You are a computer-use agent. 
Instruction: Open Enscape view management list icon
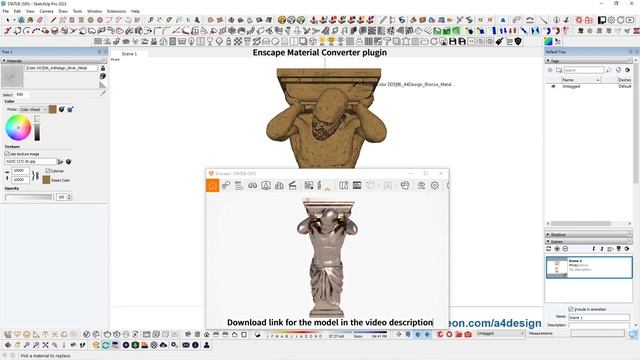tap(239, 185)
